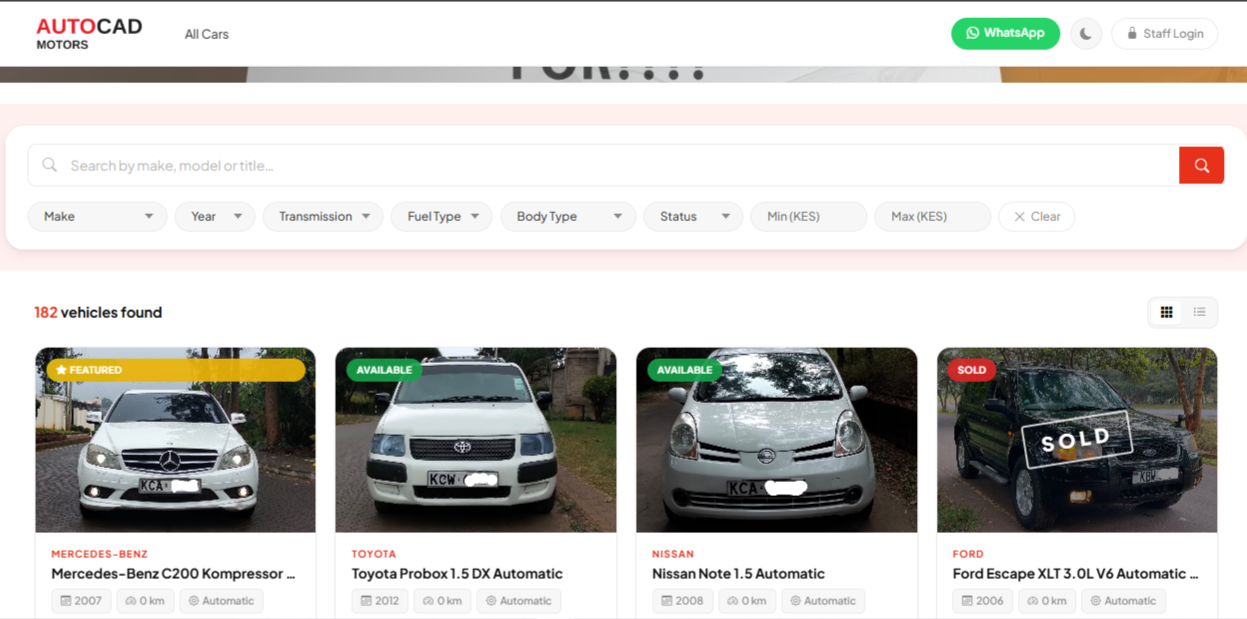Click Automatic tag on Mercedes card
The image size is (1247, 619).
click(x=222, y=601)
